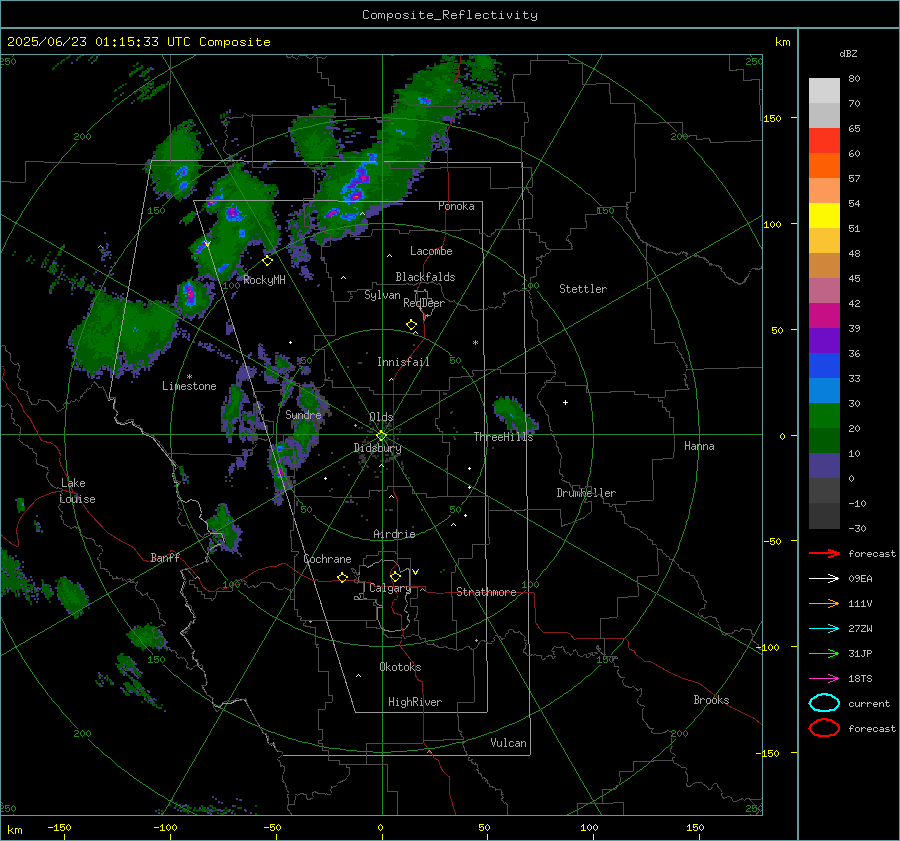Click the Brooks label
The image size is (900, 841).
(x=711, y=700)
